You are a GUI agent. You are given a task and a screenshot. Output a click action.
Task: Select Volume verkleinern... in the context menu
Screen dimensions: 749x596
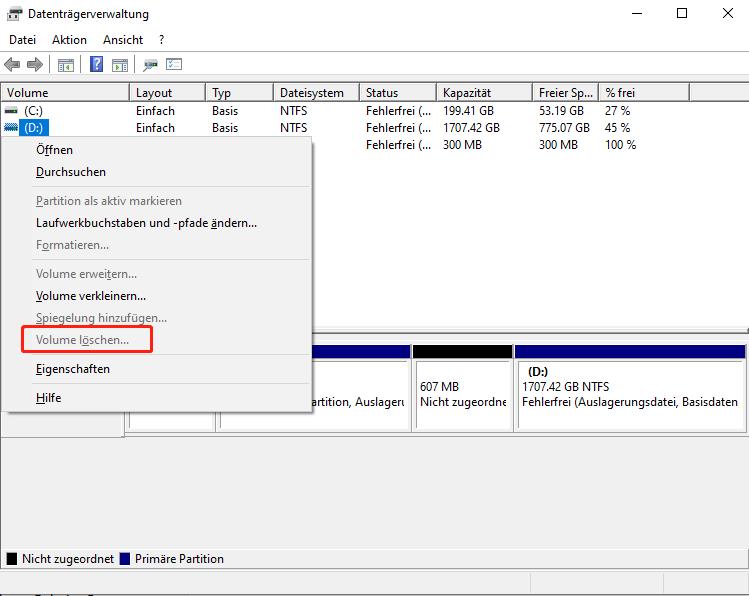[91, 296]
